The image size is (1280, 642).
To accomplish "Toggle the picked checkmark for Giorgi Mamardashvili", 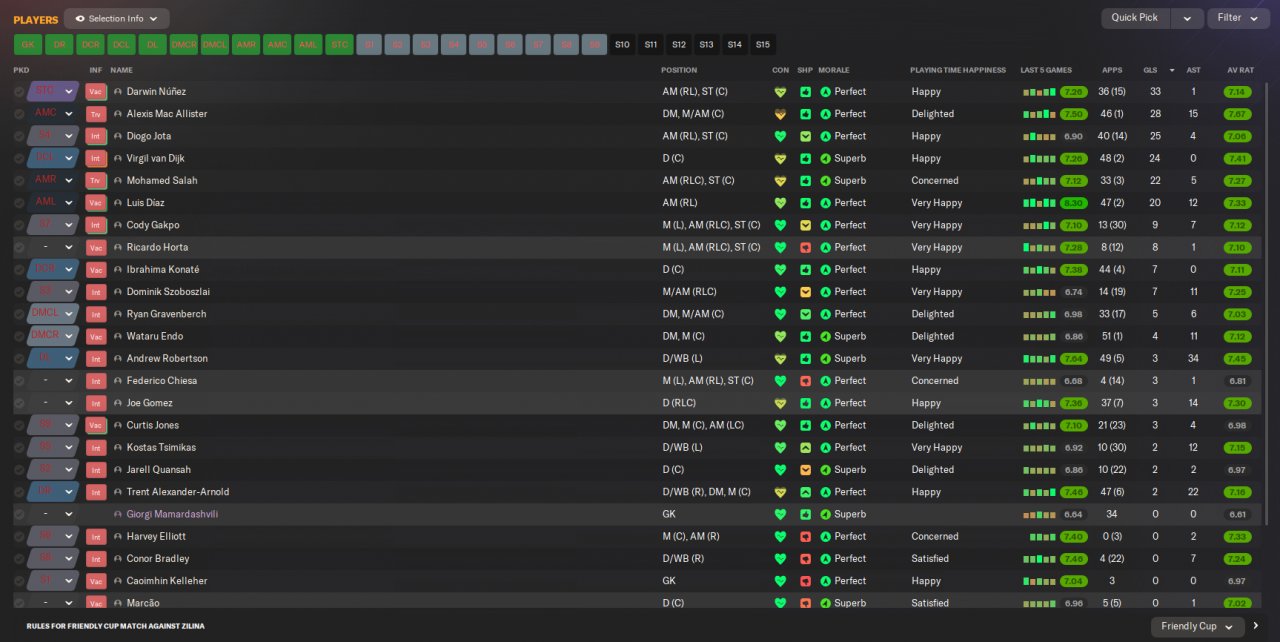I will [19, 514].
